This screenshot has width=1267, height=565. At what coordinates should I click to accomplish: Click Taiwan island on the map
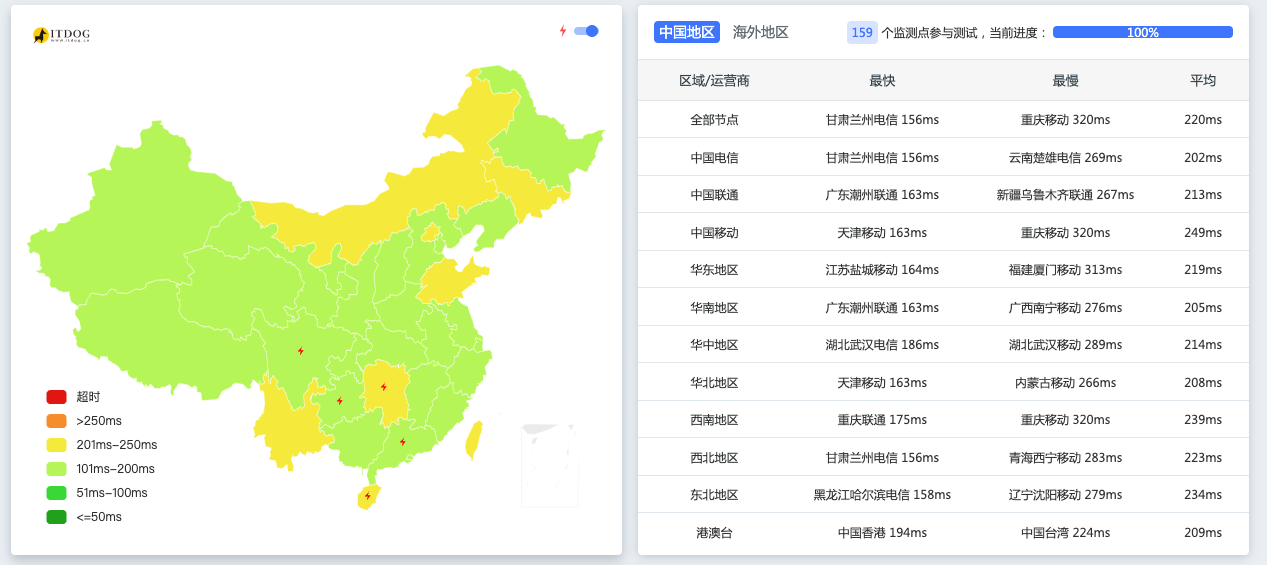[474, 440]
